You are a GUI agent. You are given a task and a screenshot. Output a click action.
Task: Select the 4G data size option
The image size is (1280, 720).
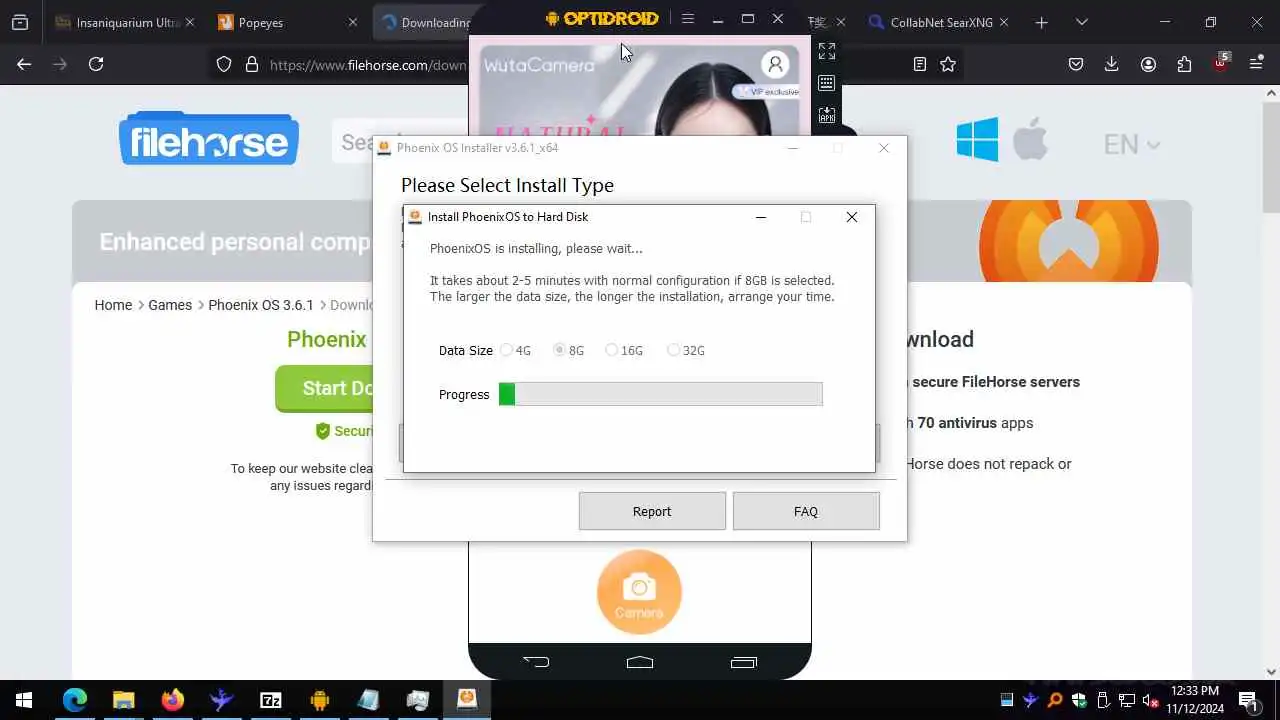(x=515, y=350)
